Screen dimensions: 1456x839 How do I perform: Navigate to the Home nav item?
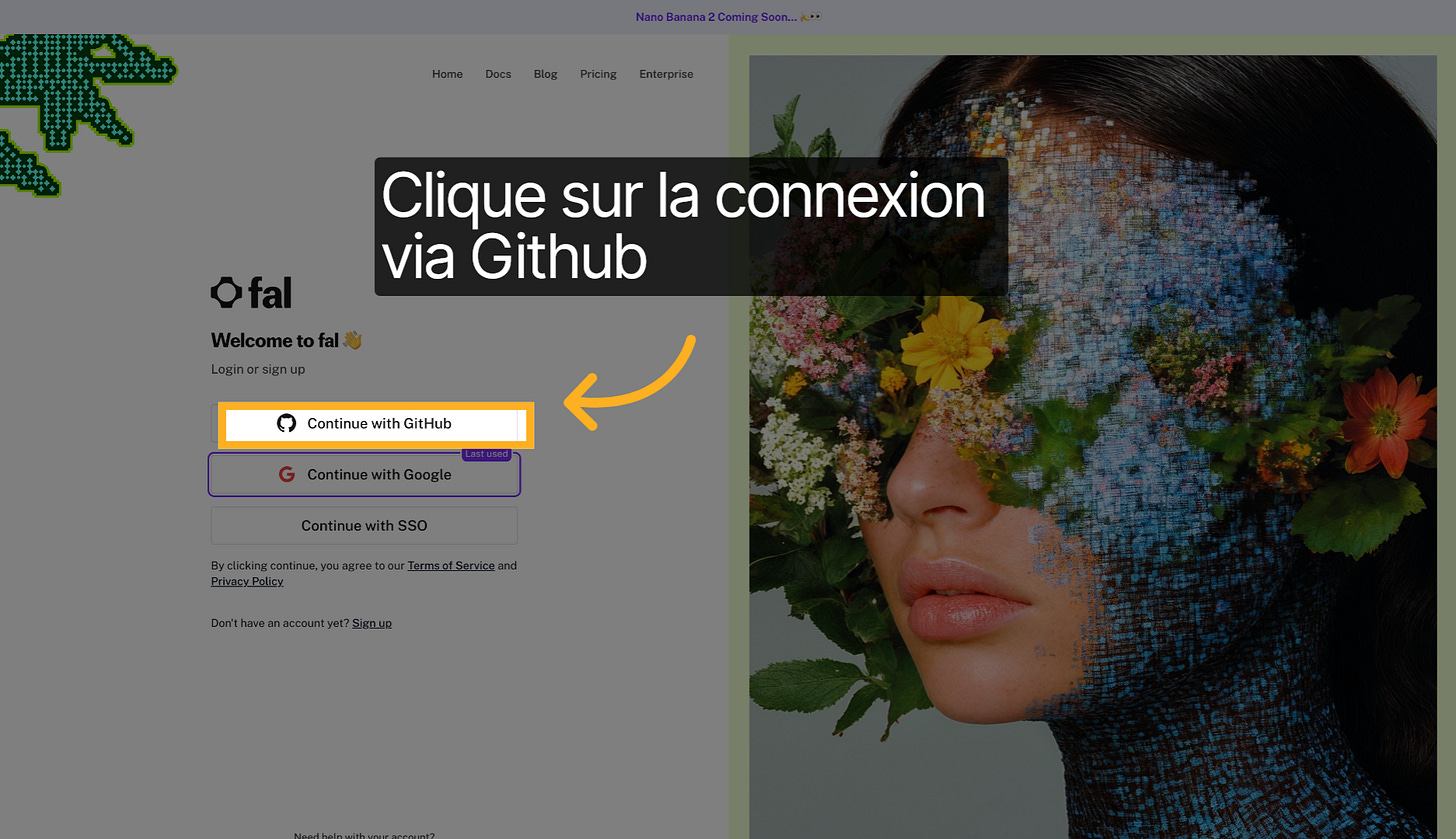[447, 74]
